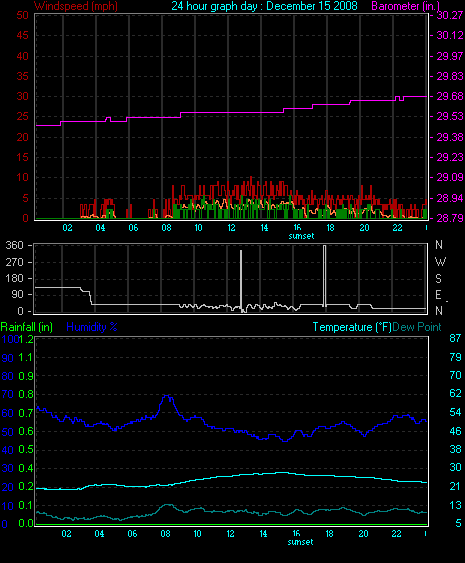465x563 pixels.
Task: Select barometer scale value 29.83
Action: 450,76
